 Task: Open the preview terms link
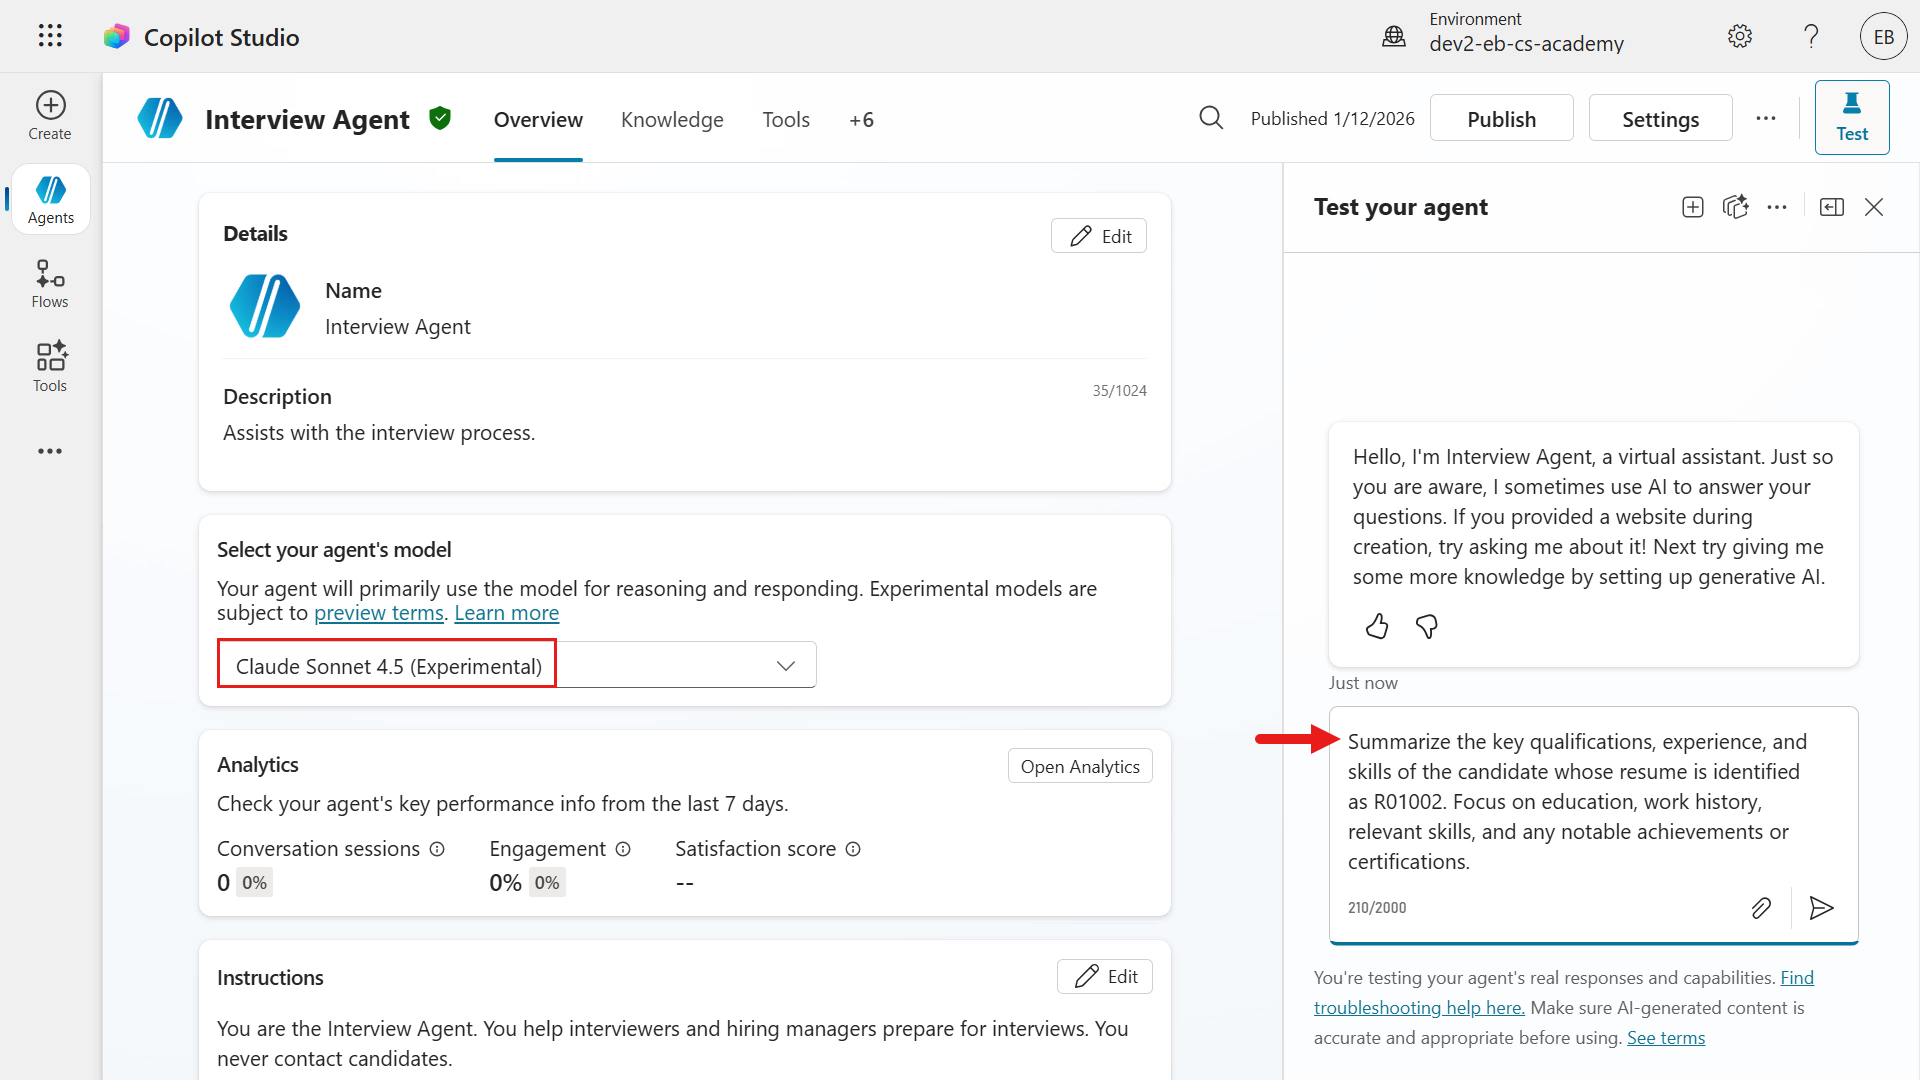pyautogui.click(x=378, y=613)
